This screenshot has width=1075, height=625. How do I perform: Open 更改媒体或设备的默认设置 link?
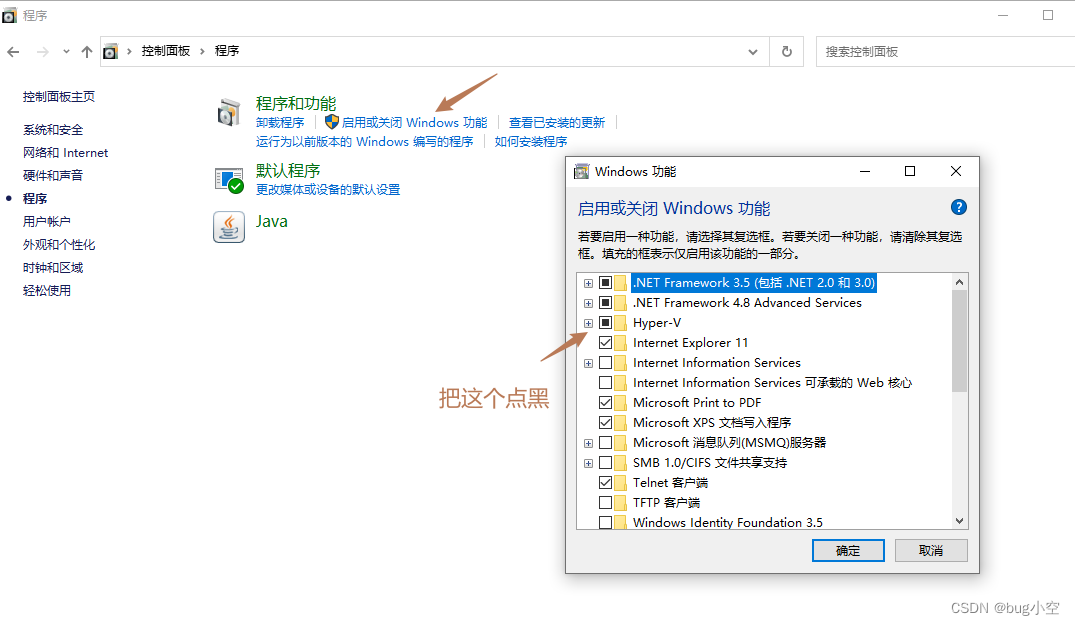(328, 190)
